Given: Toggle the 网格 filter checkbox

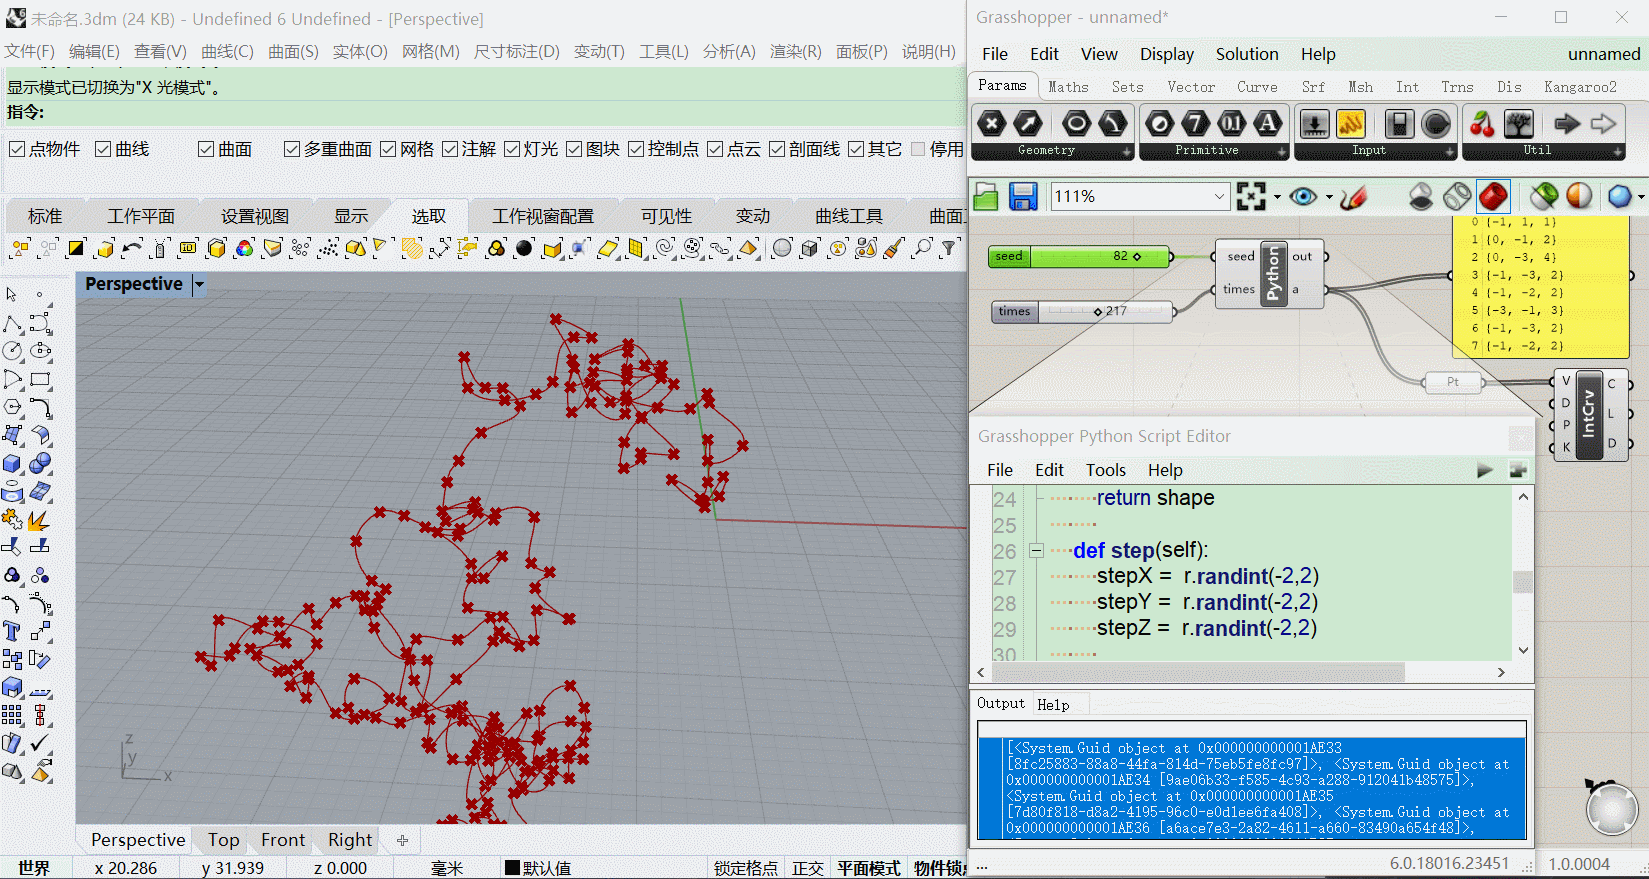Looking at the screenshot, I should coord(388,149).
